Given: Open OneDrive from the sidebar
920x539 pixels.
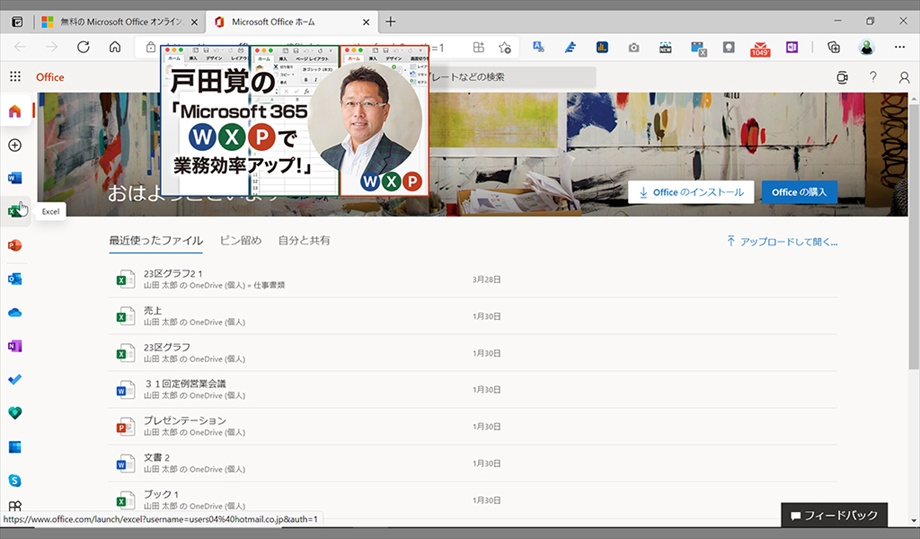Looking at the screenshot, I should coord(15,313).
